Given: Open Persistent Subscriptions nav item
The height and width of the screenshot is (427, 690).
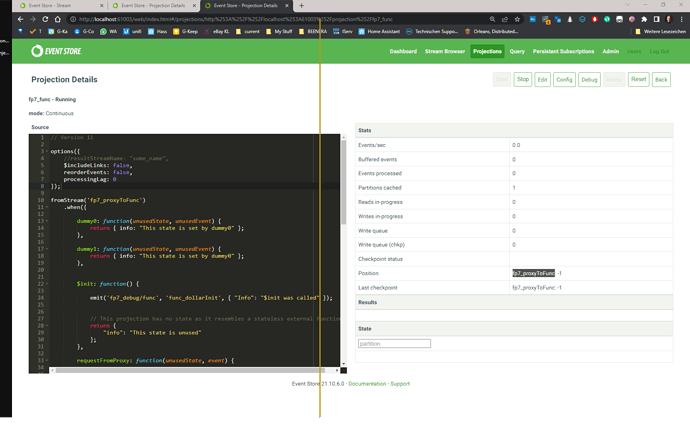Looking at the screenshot, I should pos(563,52).
